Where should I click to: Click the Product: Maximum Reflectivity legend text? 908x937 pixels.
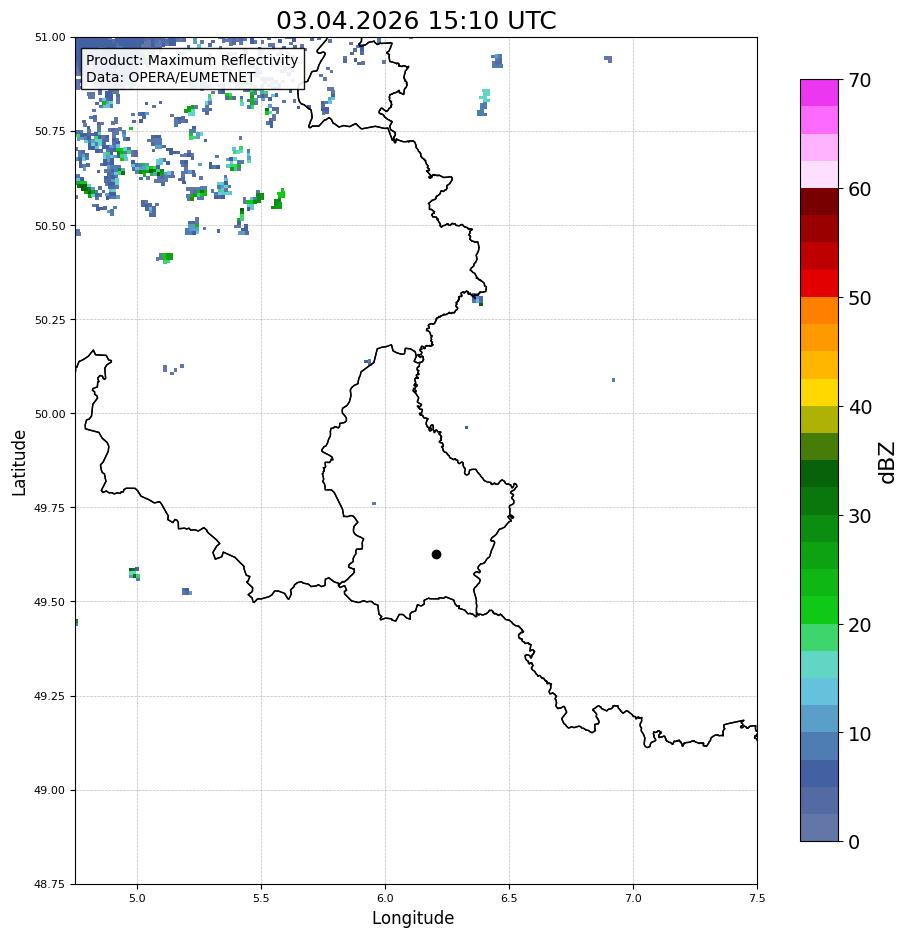coord(192,60)
